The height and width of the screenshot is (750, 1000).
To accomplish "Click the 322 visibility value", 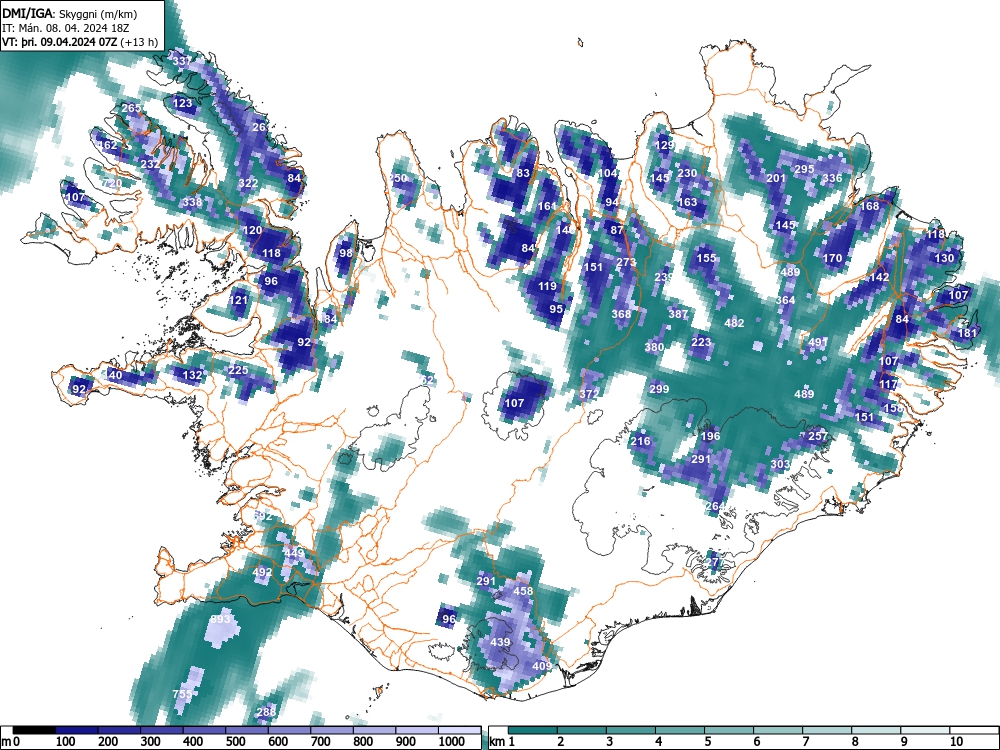I will point(248,184).
